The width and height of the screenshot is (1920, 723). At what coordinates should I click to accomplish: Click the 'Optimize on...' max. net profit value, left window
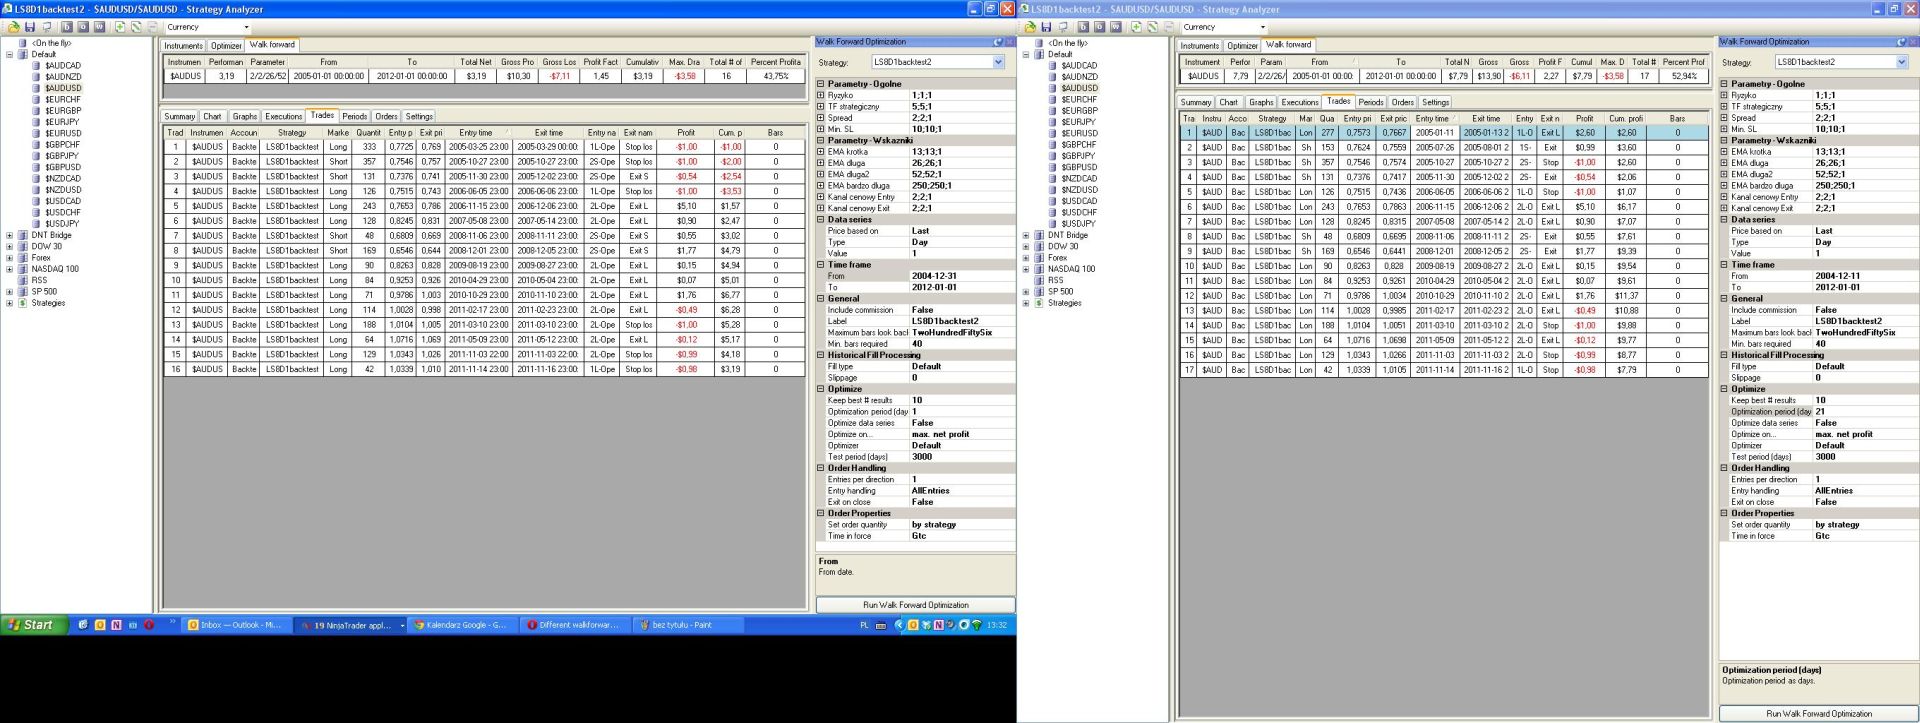[960, 434]
